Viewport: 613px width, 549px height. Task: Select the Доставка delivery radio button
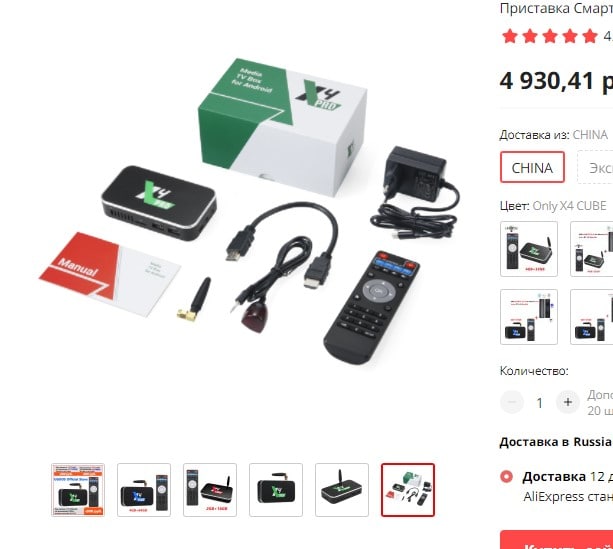(506, 477)
